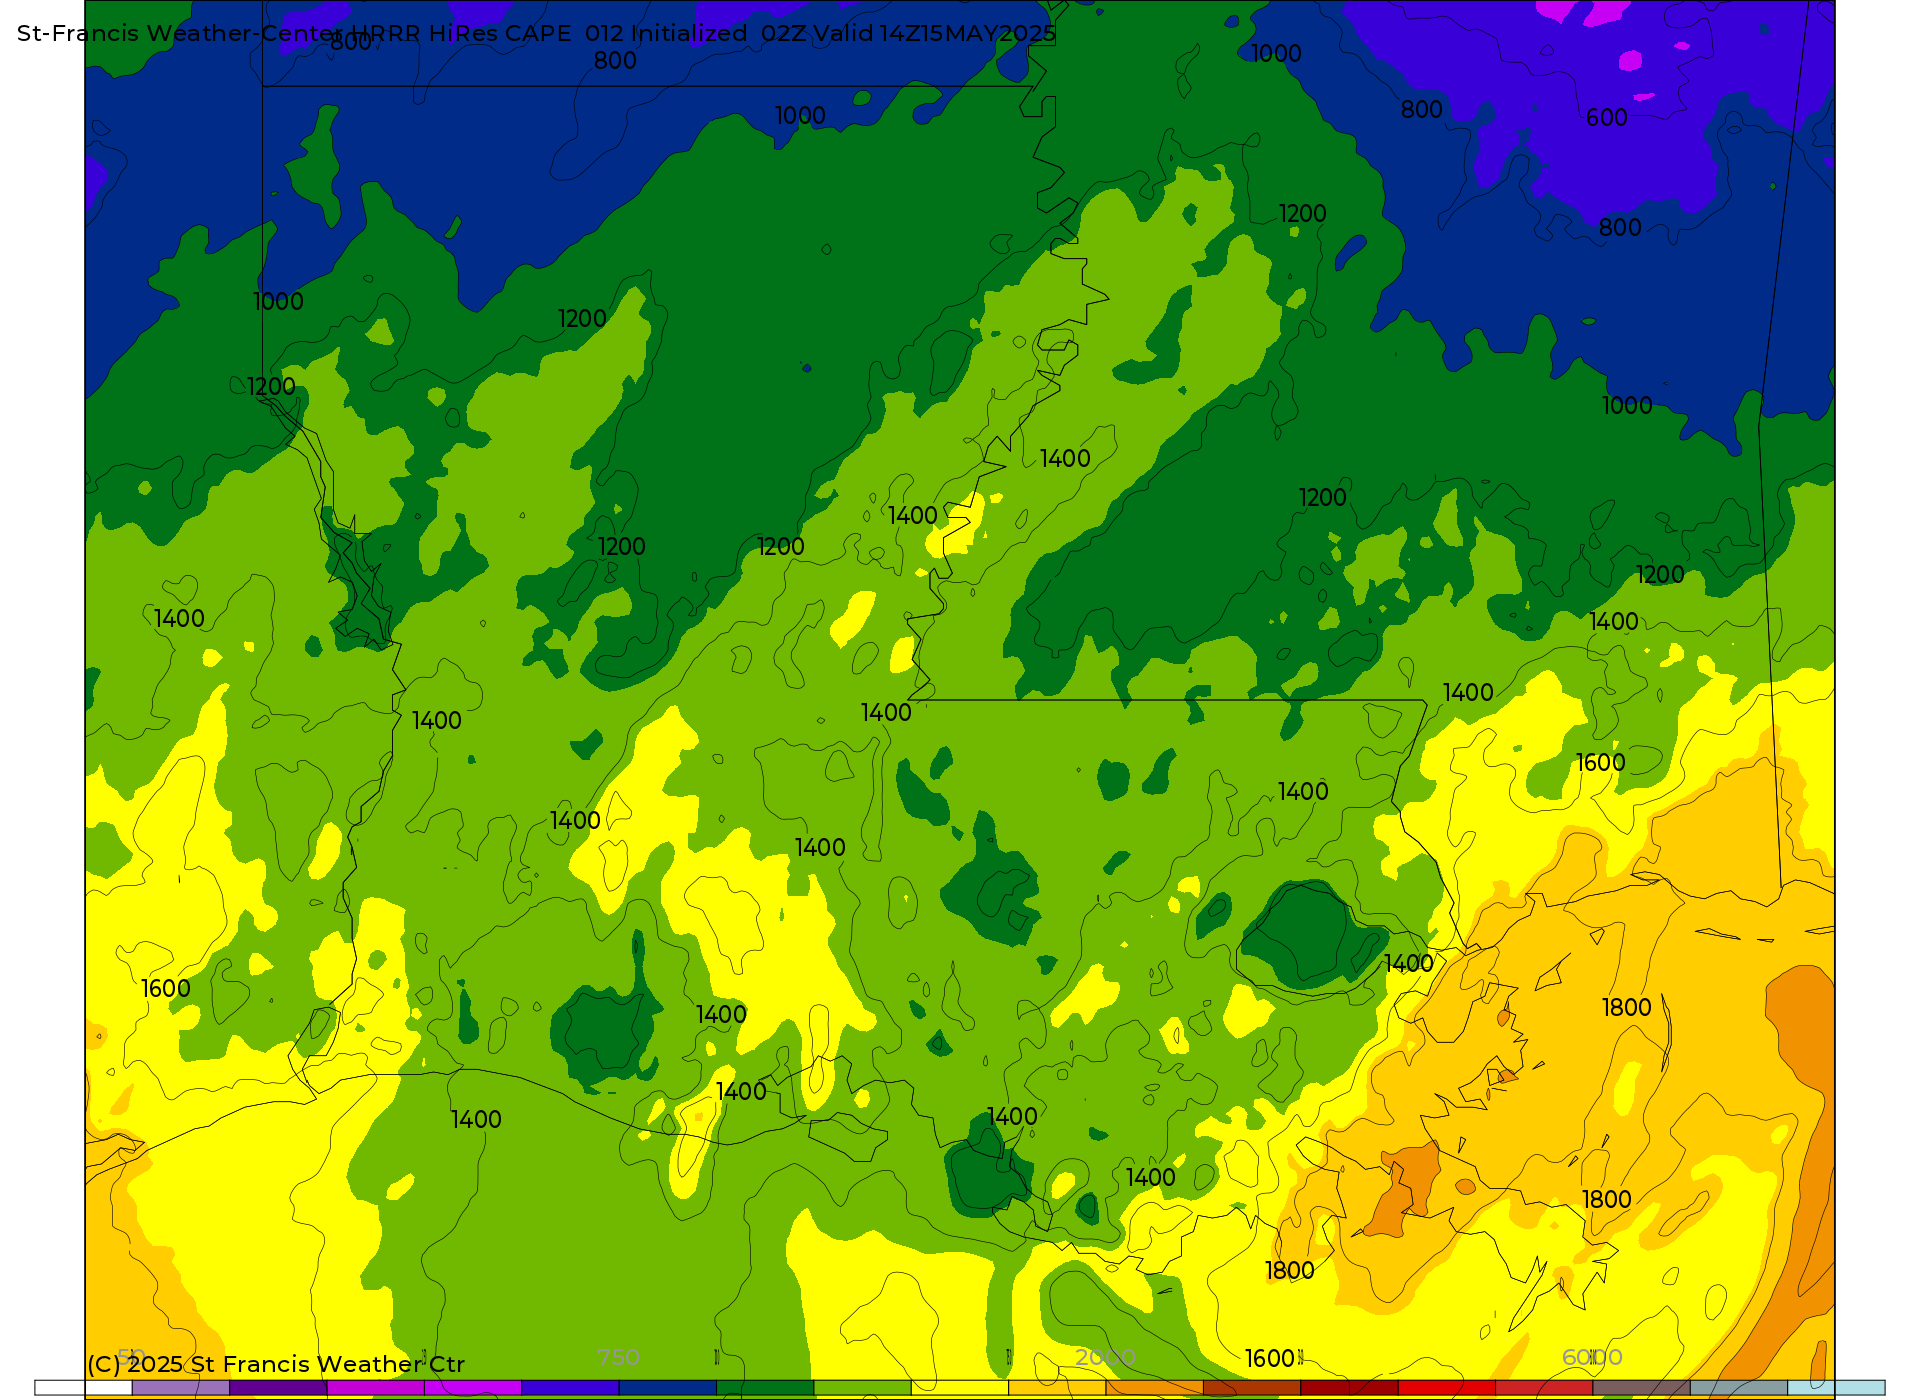Select the gold legend swatch

point(1057,1388)
